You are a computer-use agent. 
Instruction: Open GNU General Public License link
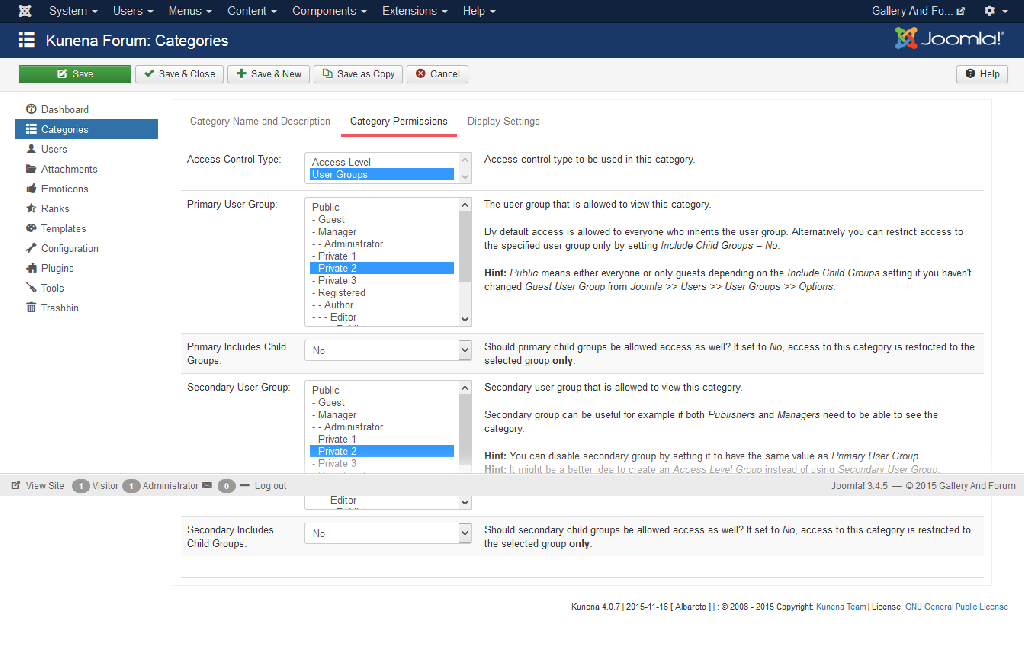point(956,607)
